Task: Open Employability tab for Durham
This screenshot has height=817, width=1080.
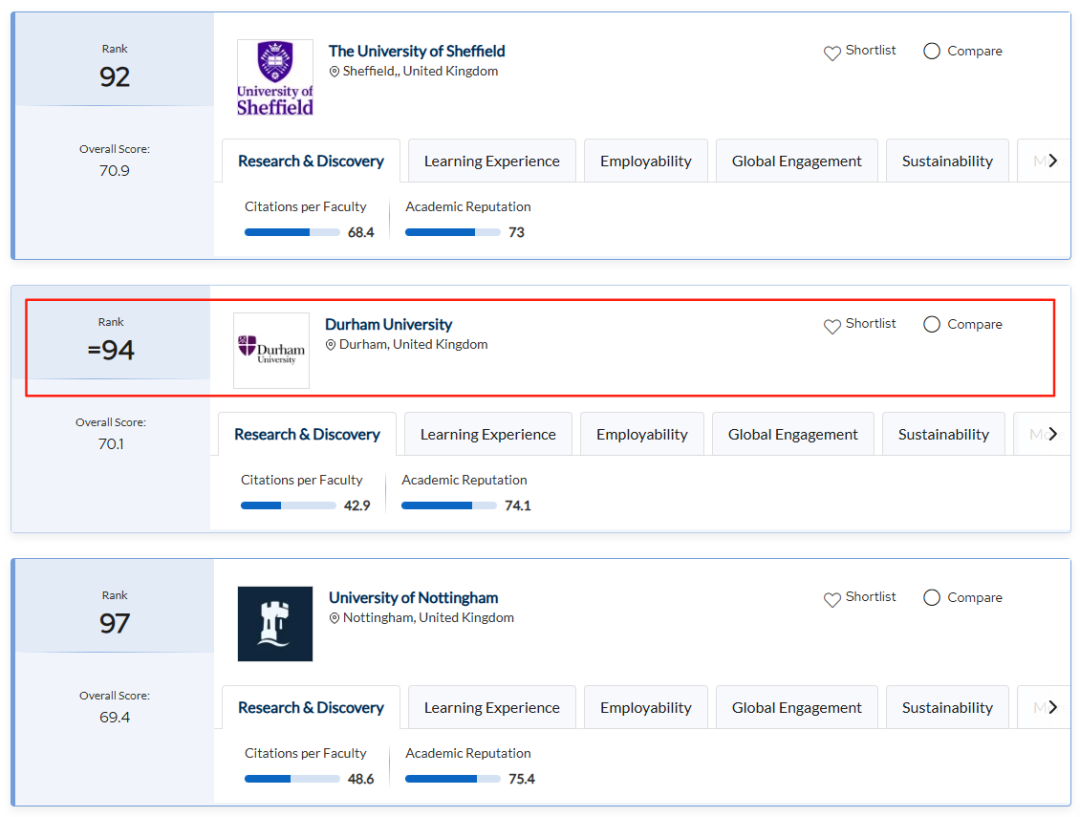Action: pos(642,435)
